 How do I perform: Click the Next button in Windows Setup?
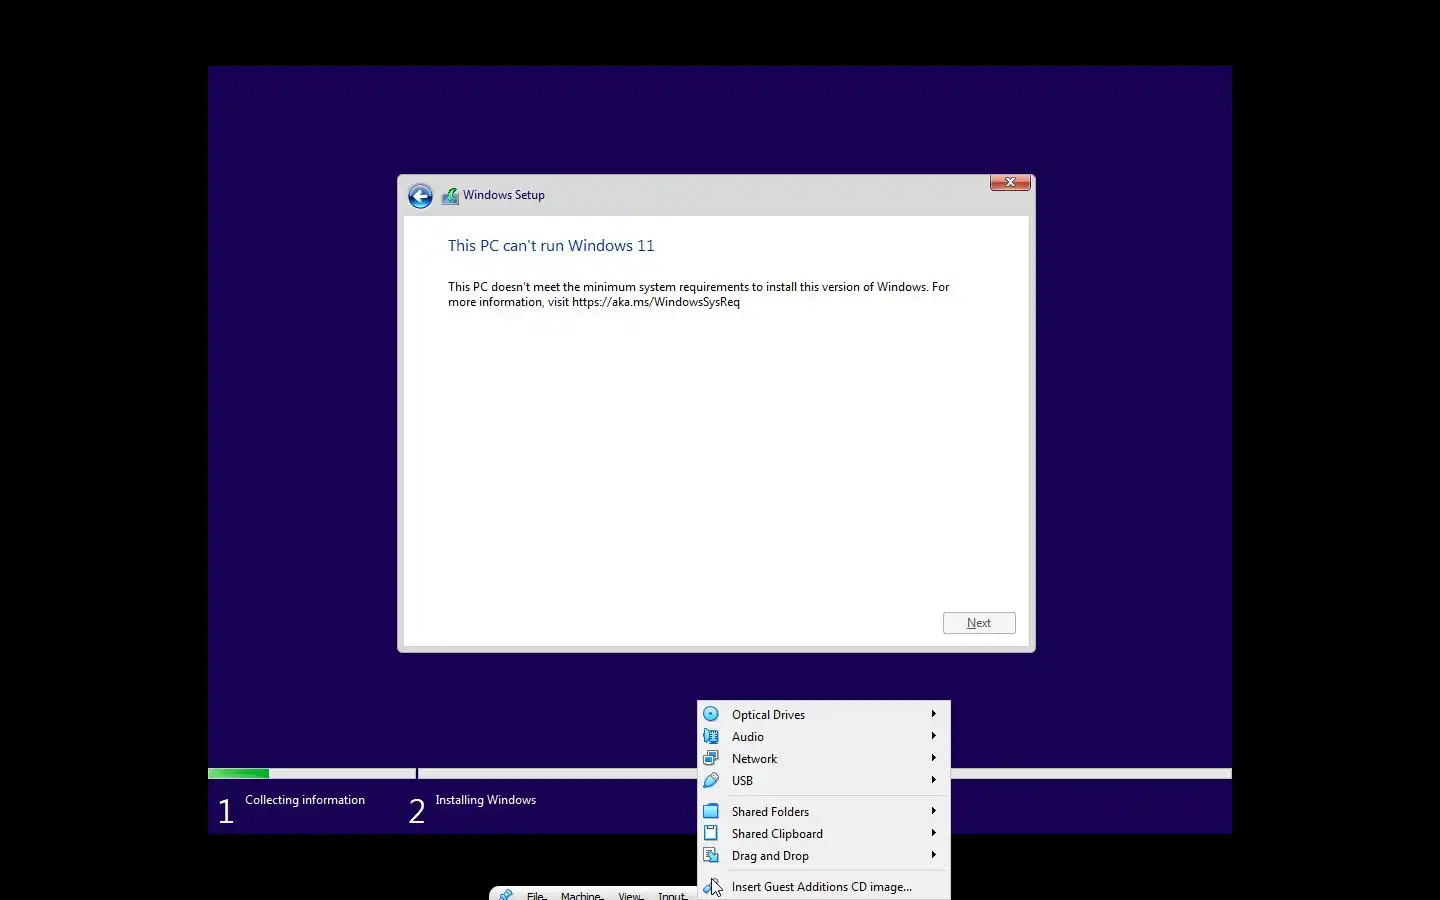(x=979, y=623)
